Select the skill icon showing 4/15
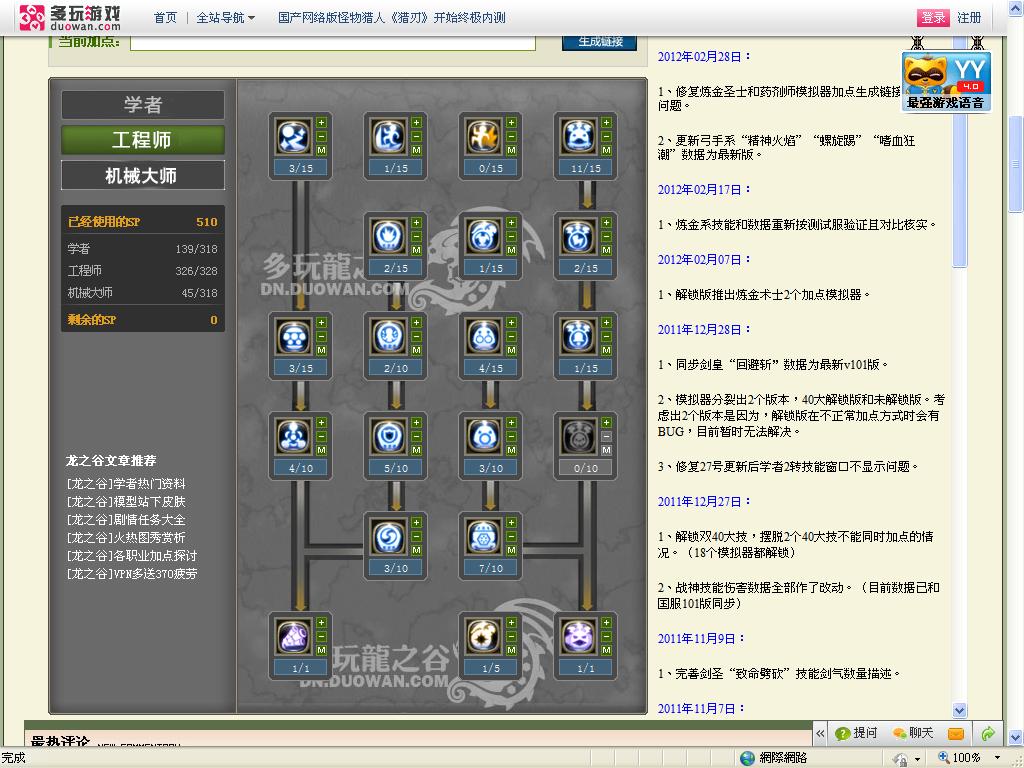 484,337
